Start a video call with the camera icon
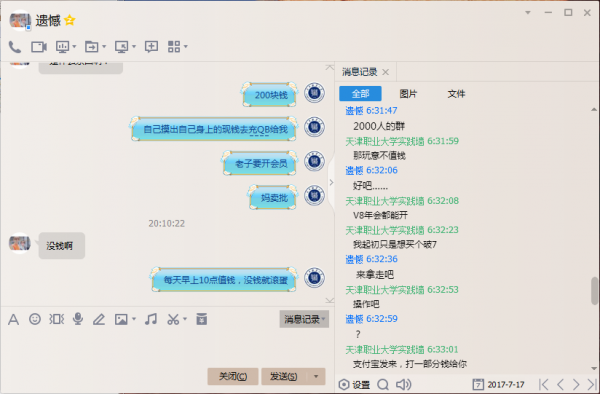The height and width of the screenshot is (394, 600). [x=39, y=47]
